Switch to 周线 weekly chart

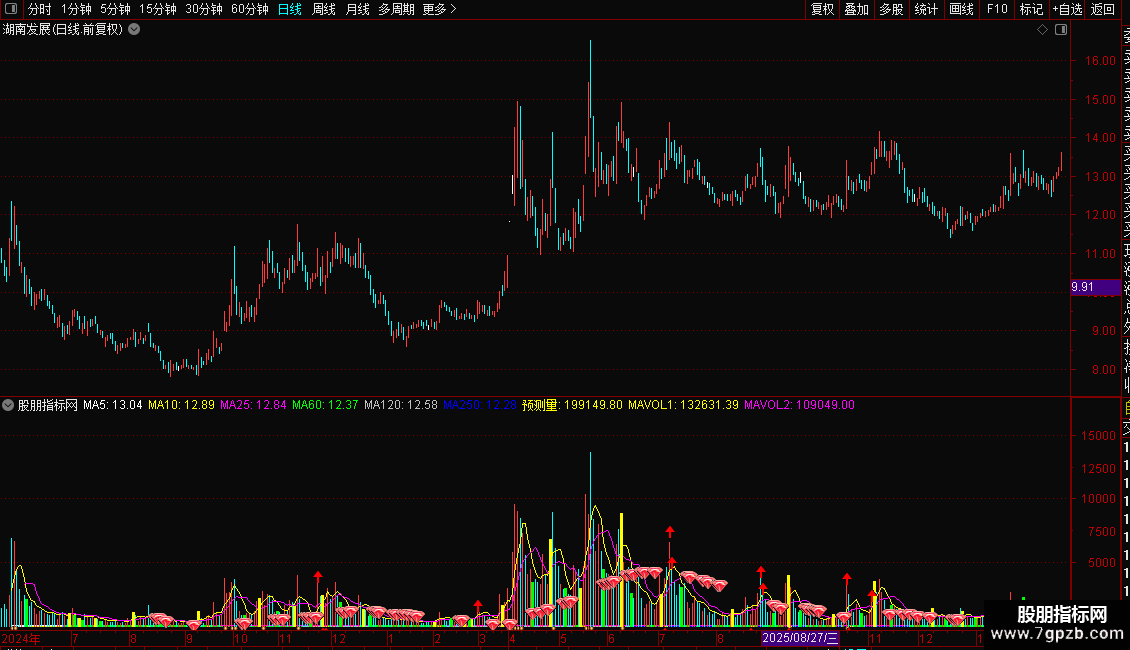pos(324,9)
